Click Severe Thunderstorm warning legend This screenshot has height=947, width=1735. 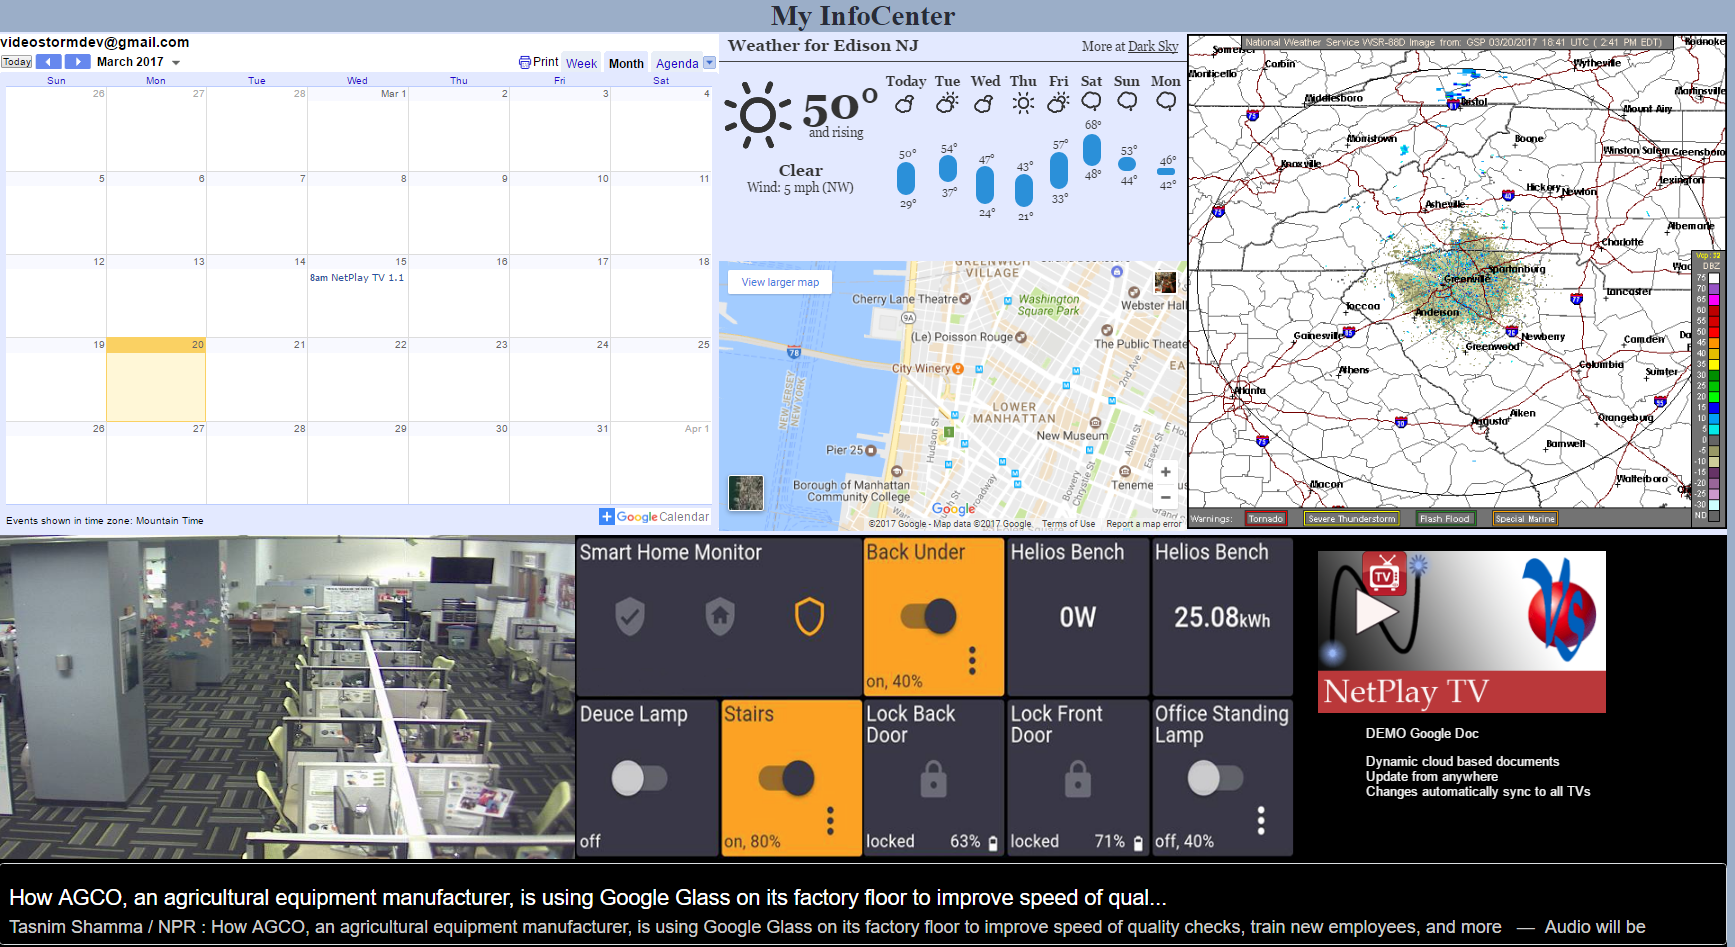tap(1351, 519)
